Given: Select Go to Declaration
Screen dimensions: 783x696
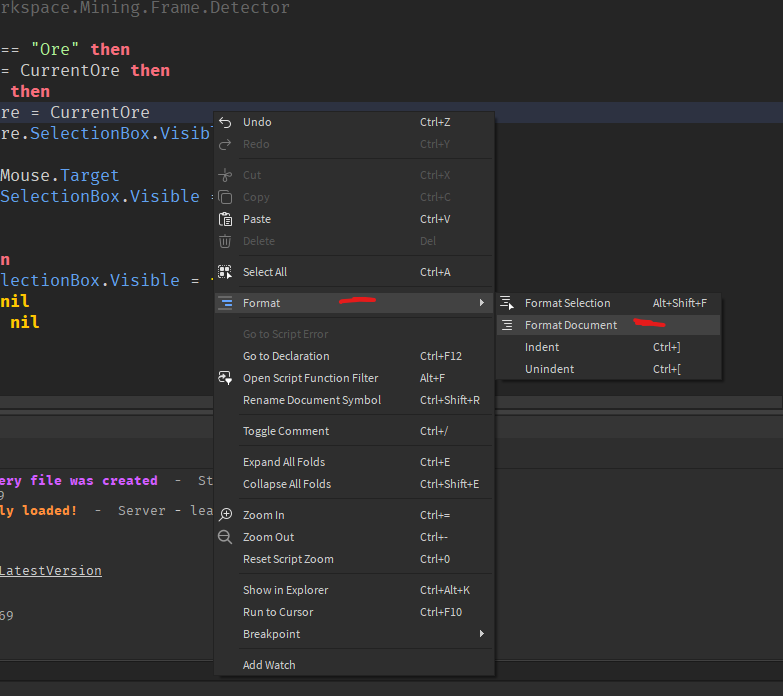Looking at the screenshot, I should [x=286, y=356].
